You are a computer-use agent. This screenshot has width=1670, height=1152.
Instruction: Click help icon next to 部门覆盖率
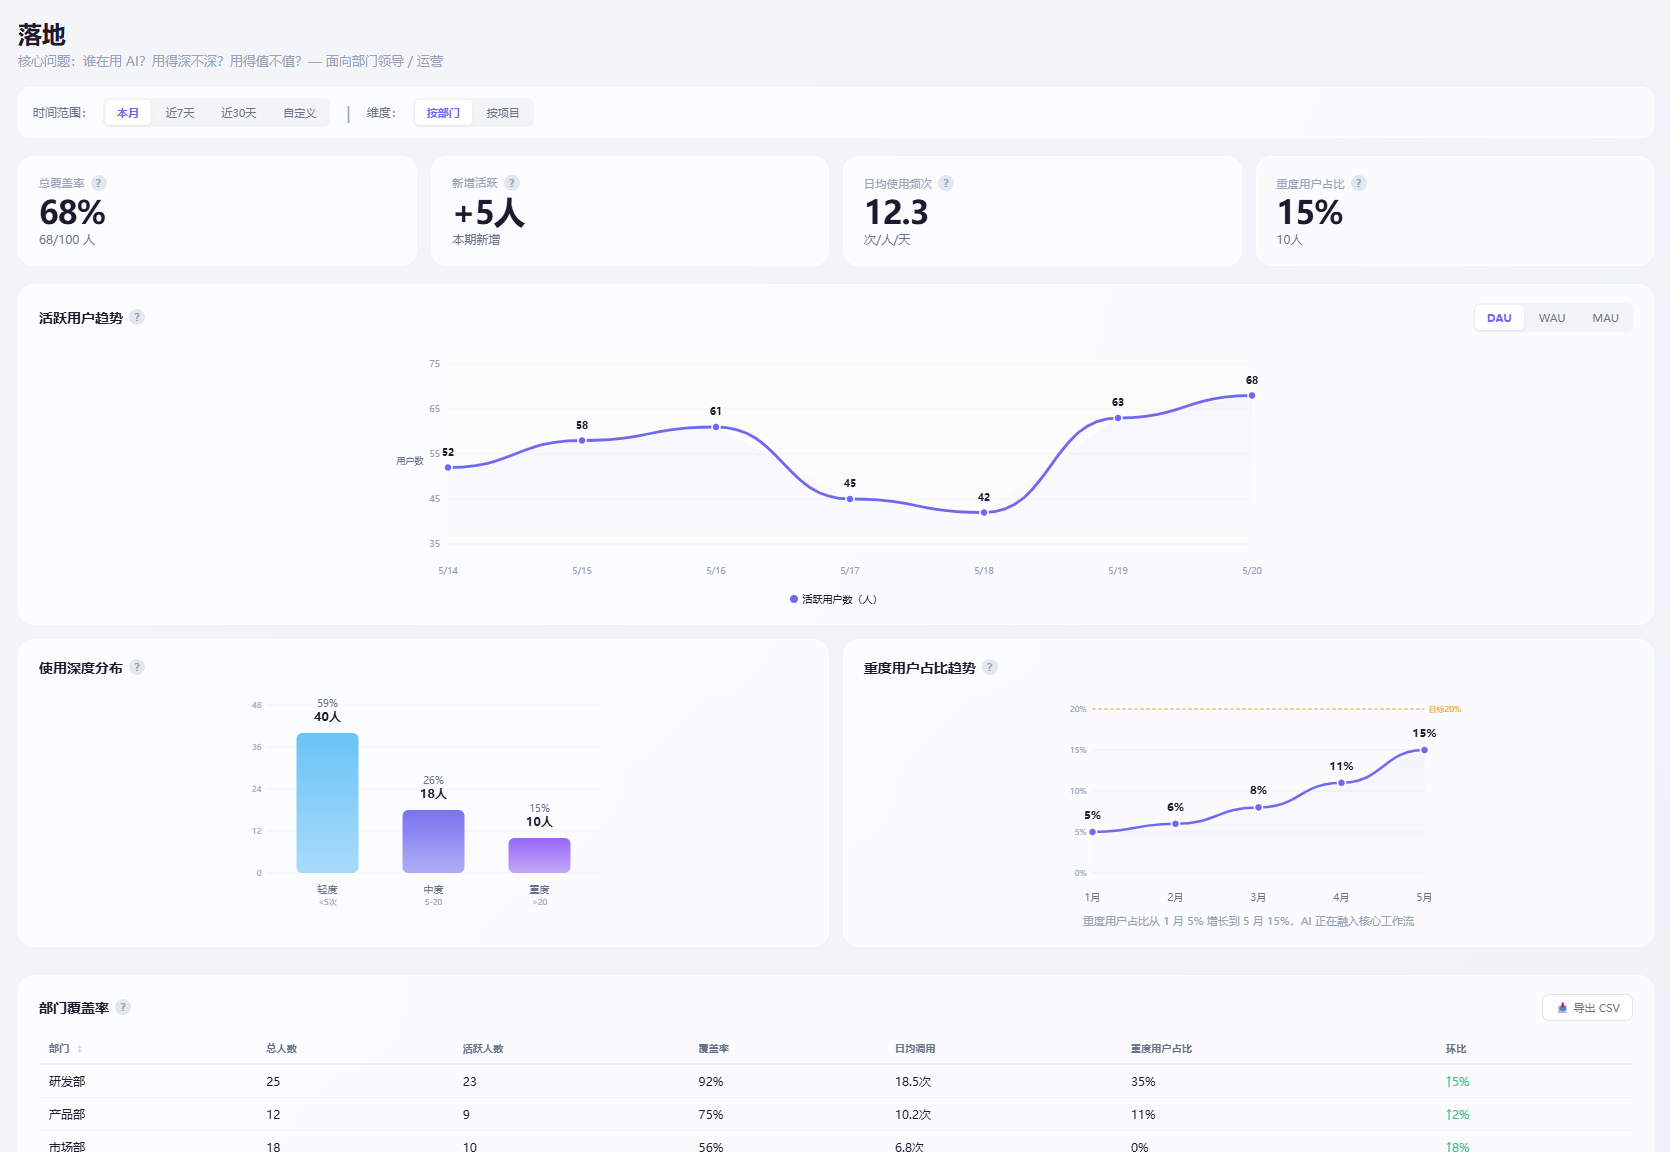[x=123, y=1007]
